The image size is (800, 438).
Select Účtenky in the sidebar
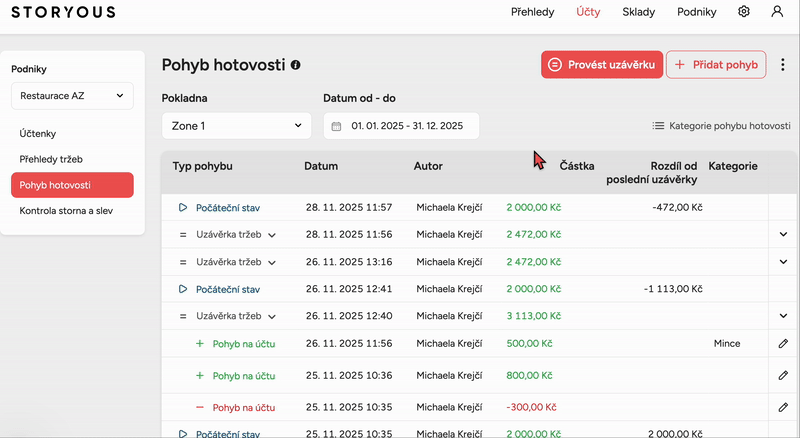(39, 133)
